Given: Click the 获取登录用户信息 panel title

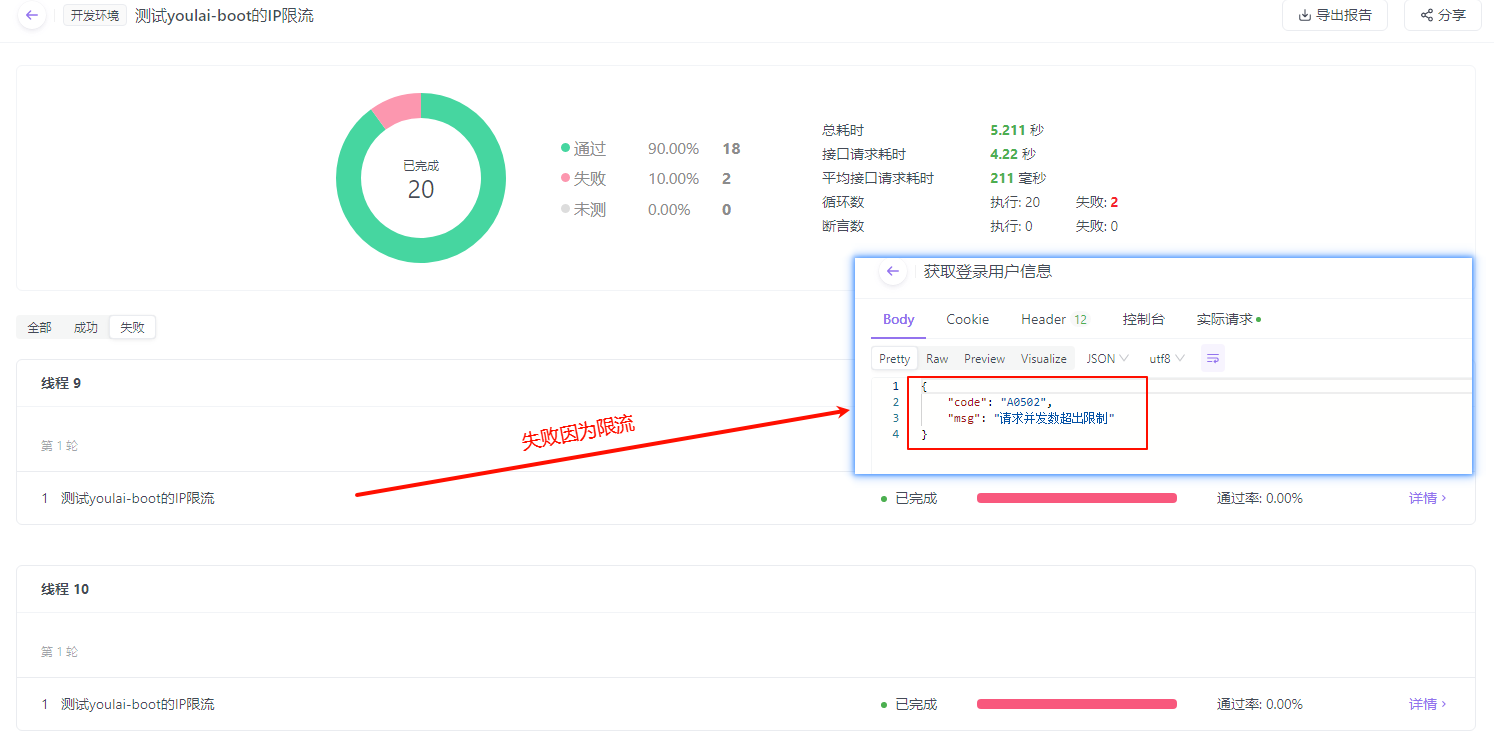Looking at the screenshot, I should coord(988,272).
